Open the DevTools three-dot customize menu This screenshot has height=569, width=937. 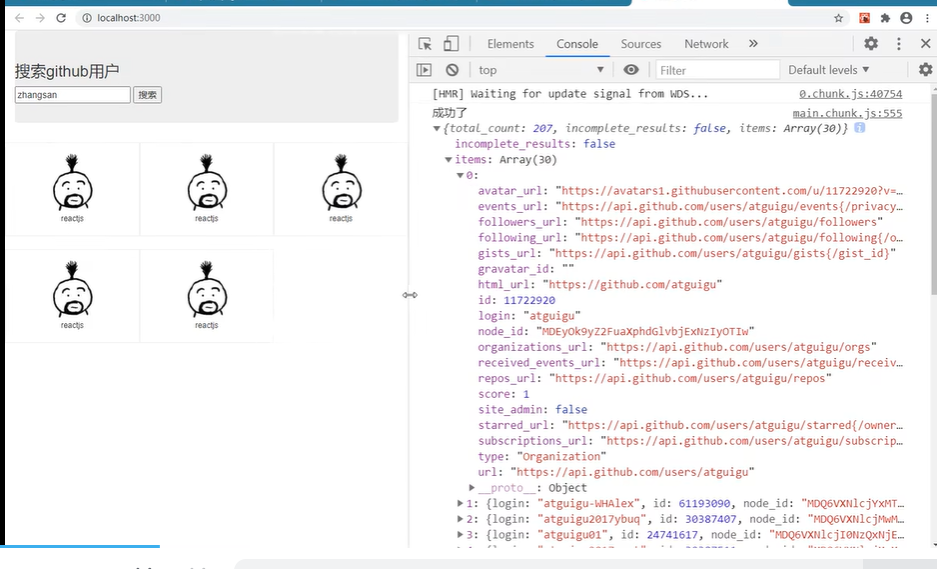[899, 43]
